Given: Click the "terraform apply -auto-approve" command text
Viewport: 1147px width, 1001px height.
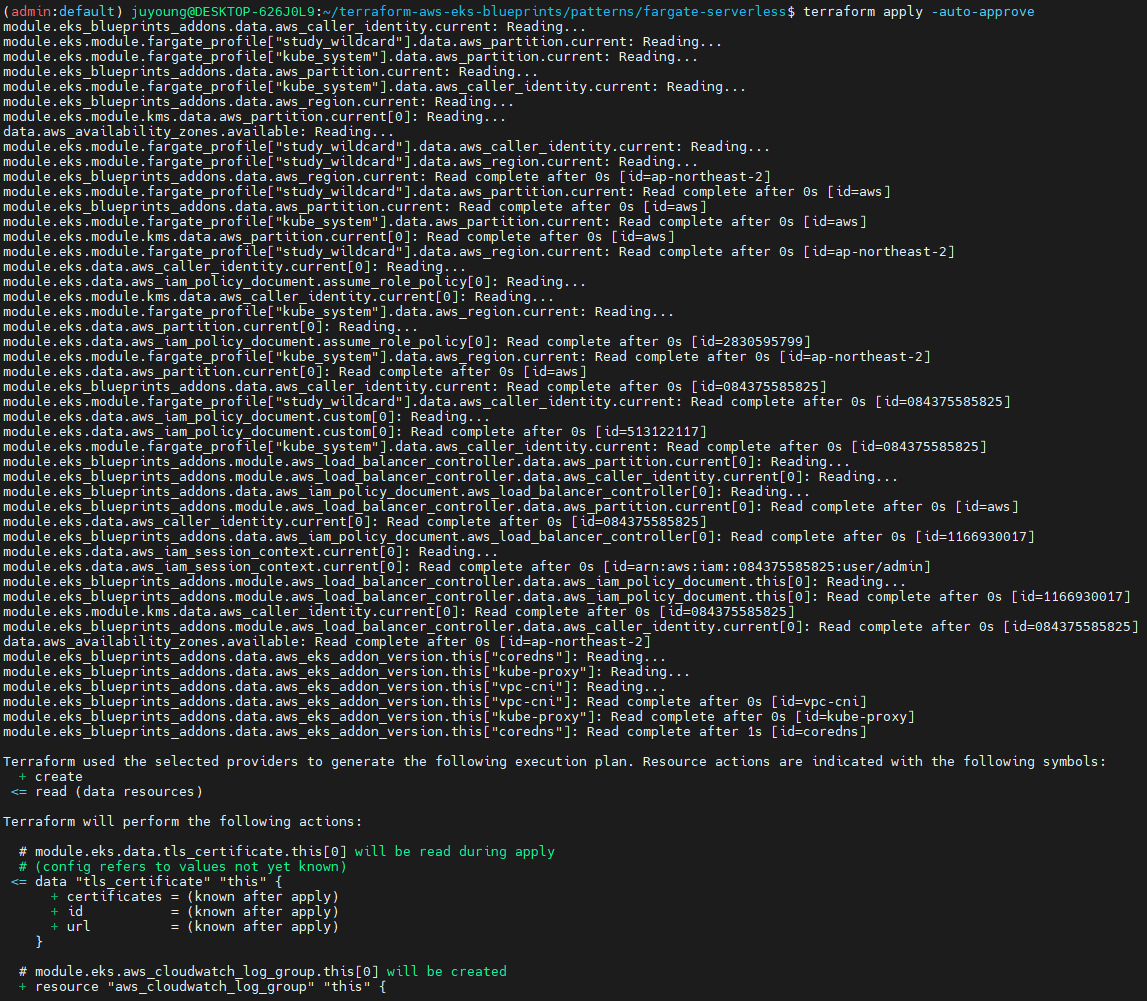Looking at the screenshot, I should [x=919, y=12].
